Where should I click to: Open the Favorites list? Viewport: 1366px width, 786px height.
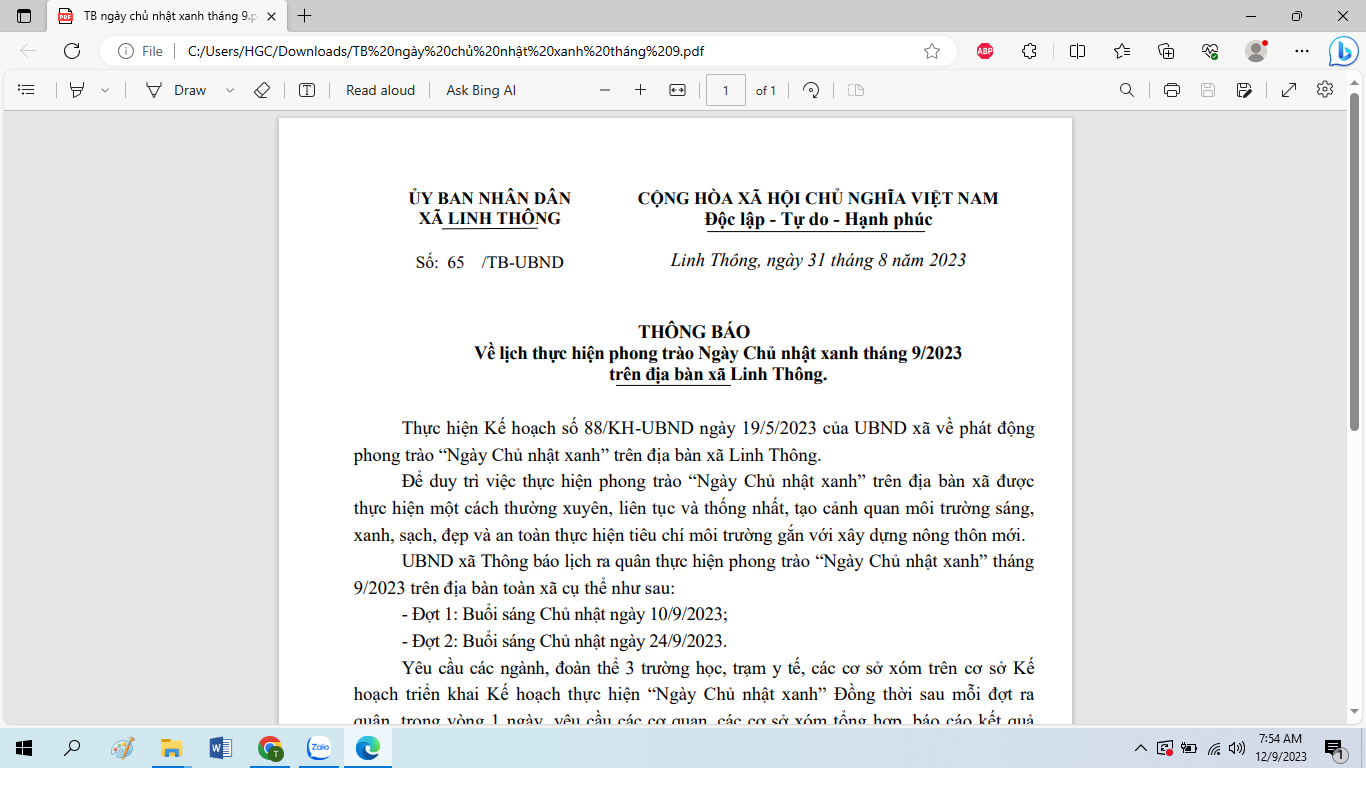point(1122,51)
